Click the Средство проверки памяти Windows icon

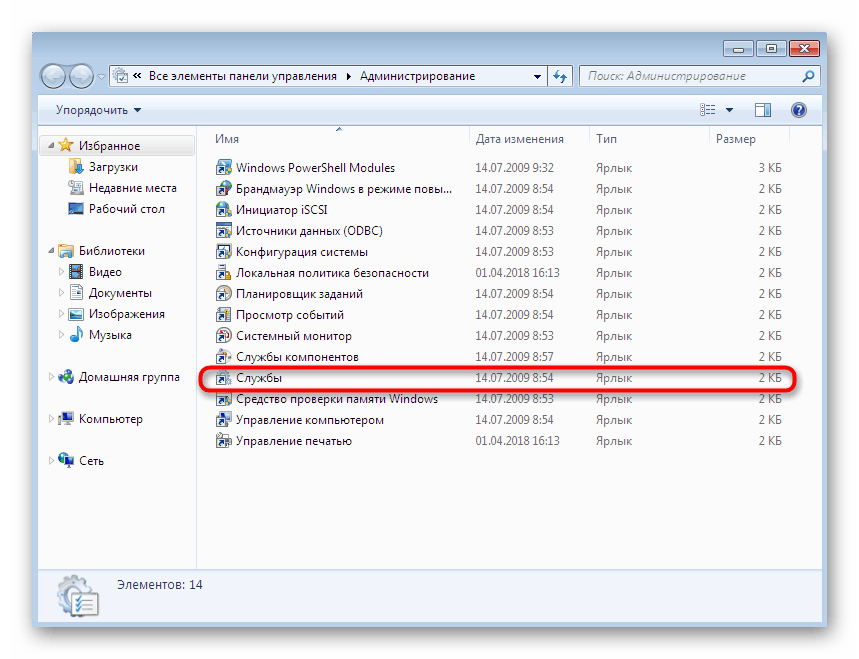click(223, 399)
